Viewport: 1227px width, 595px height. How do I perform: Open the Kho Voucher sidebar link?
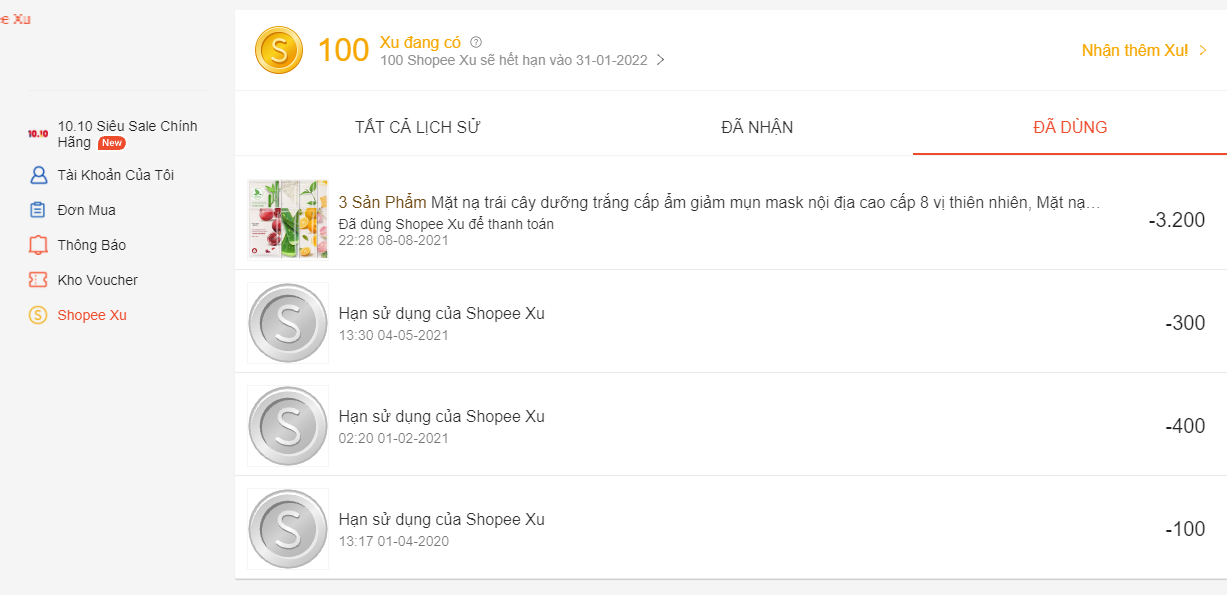(x=98, y=280)
